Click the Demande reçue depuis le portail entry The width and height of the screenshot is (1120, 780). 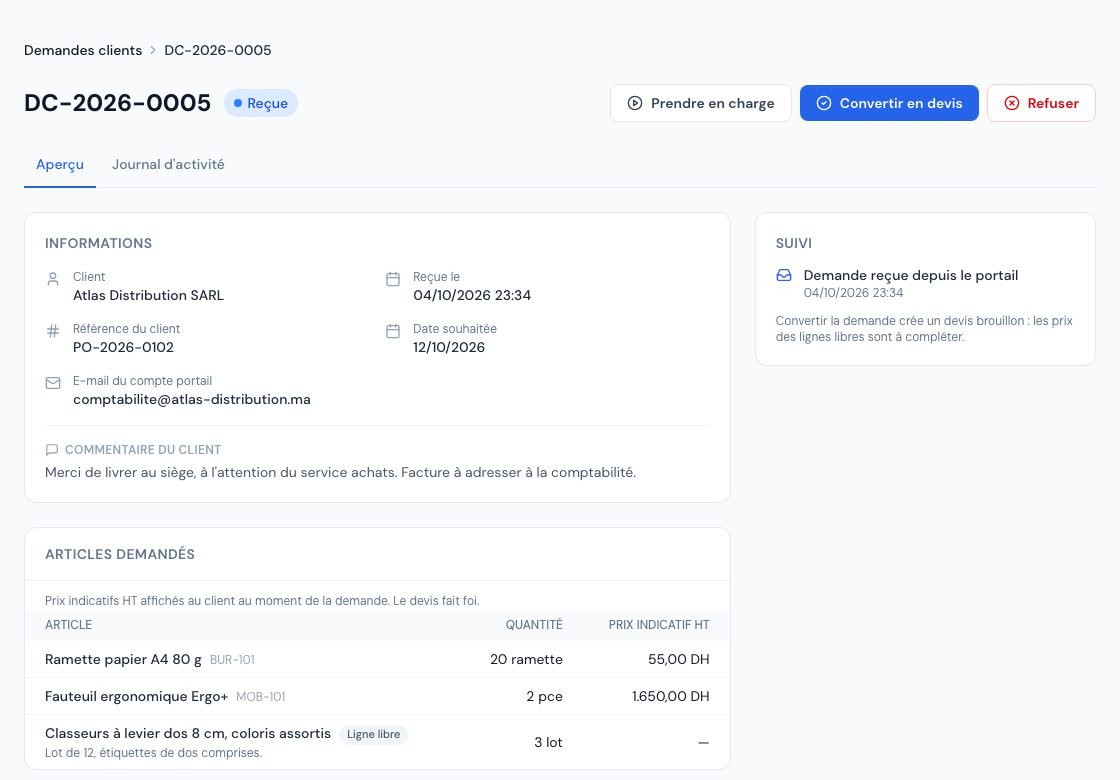click(911, 275)
